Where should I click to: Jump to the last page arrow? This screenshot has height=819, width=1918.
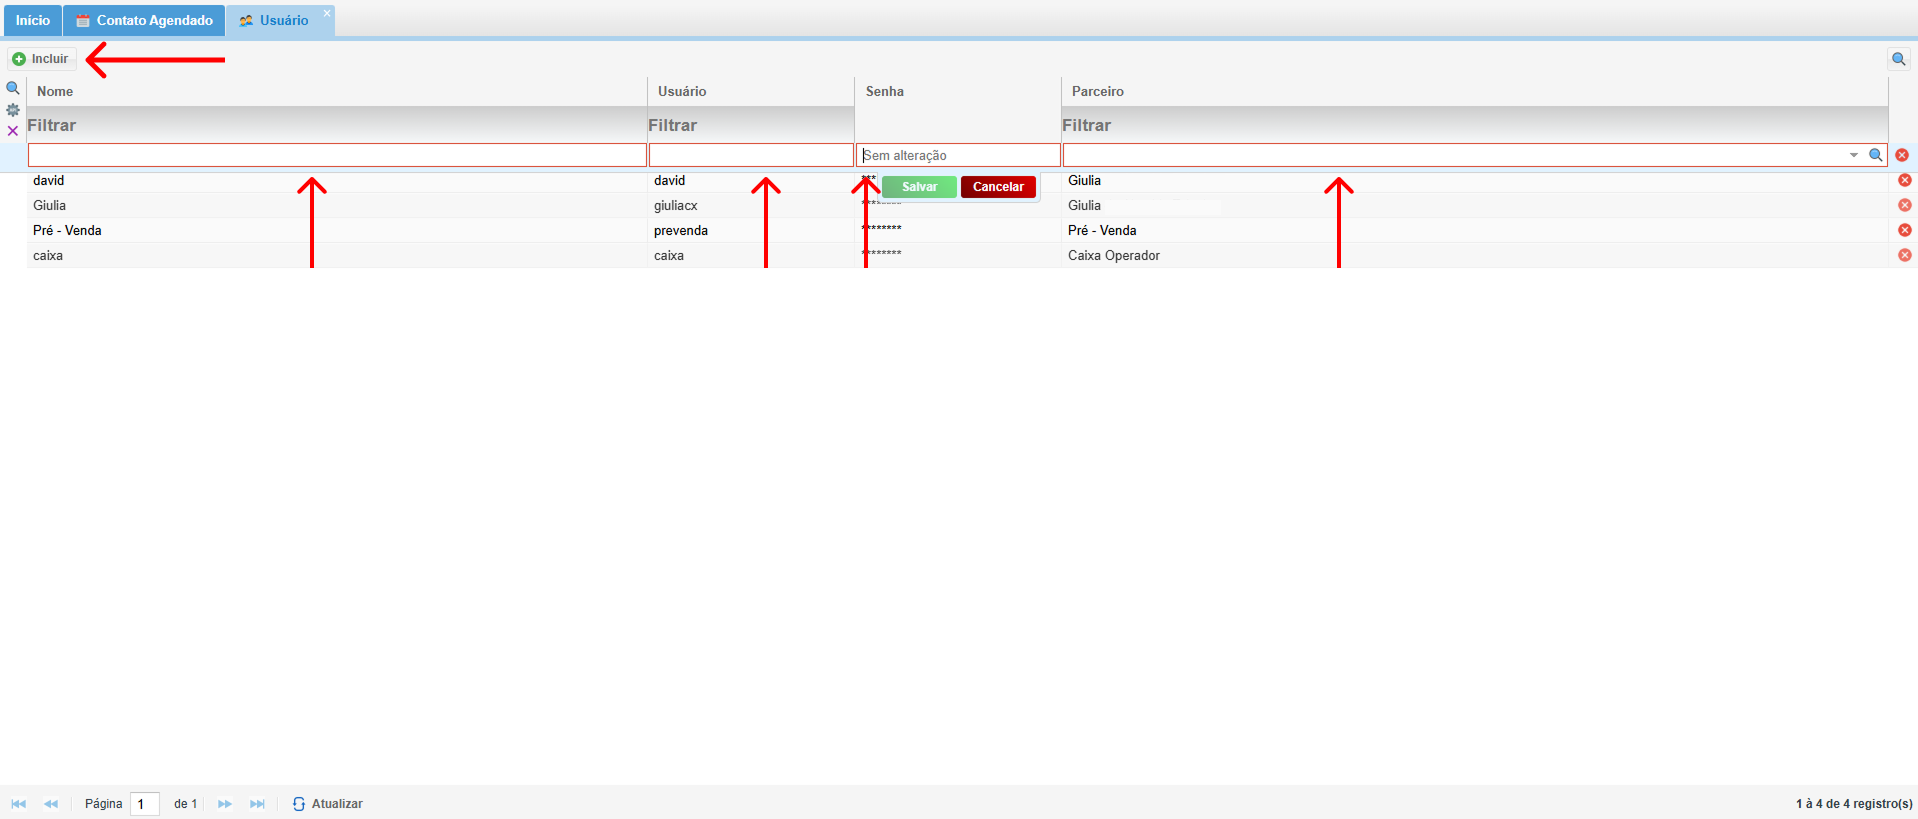tap(257, 804)
